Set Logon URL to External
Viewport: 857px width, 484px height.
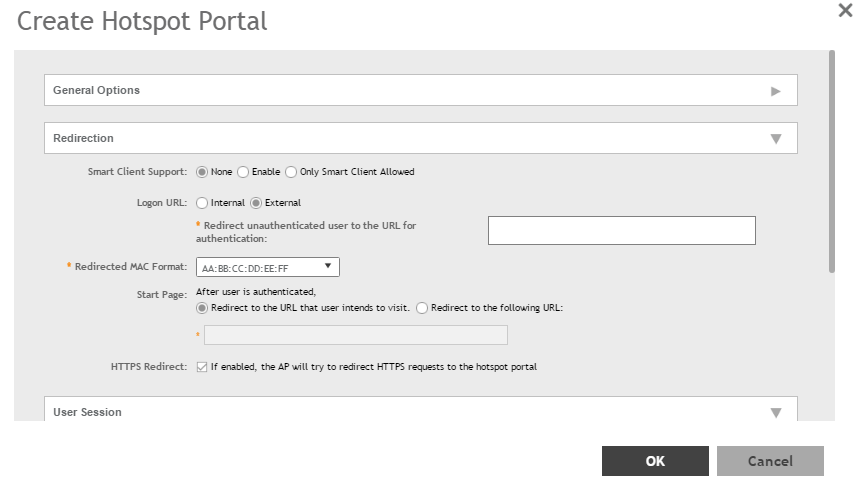[x=256, y=203]
